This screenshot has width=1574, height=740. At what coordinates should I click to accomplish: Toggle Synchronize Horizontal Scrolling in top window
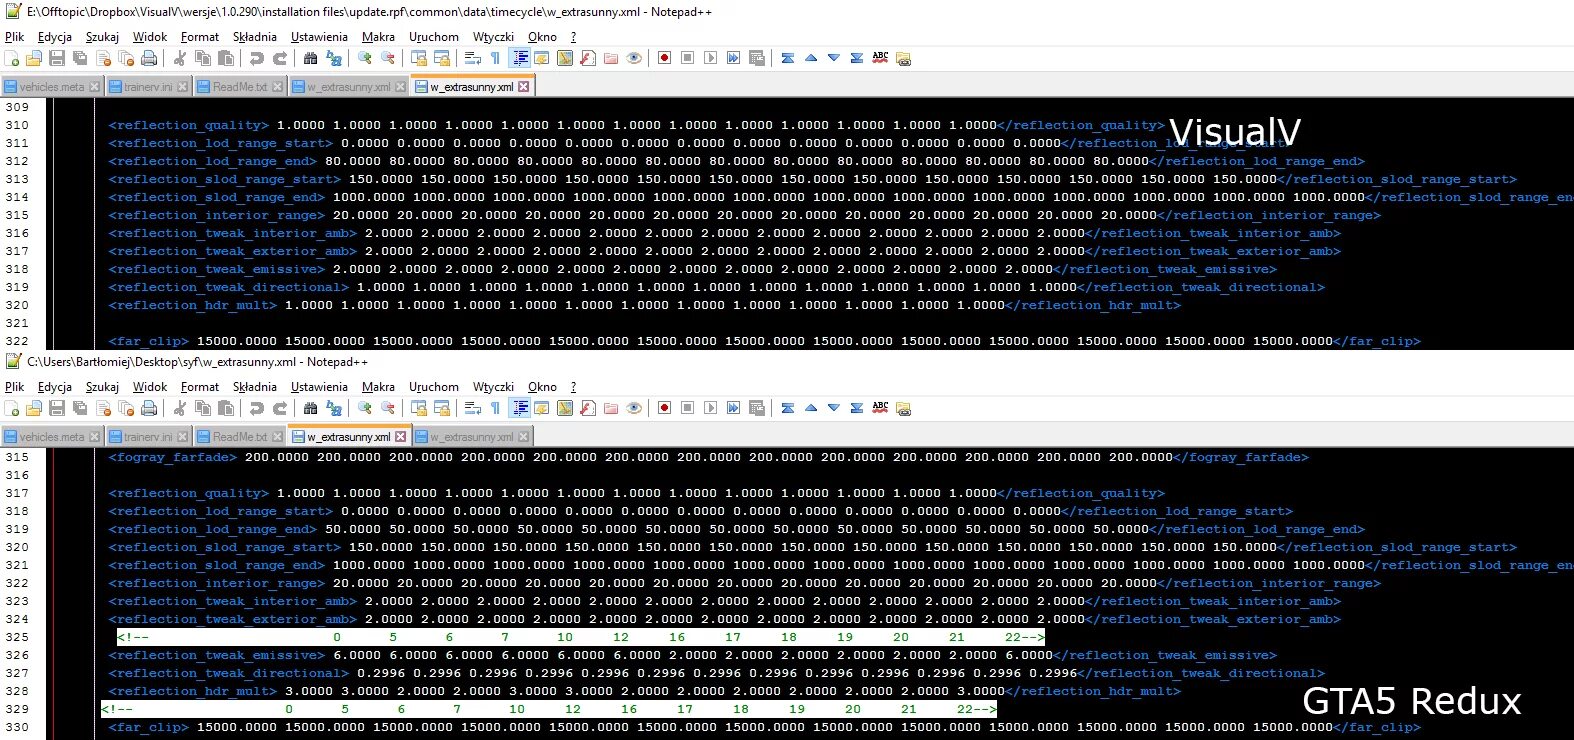tap(442, 58)
